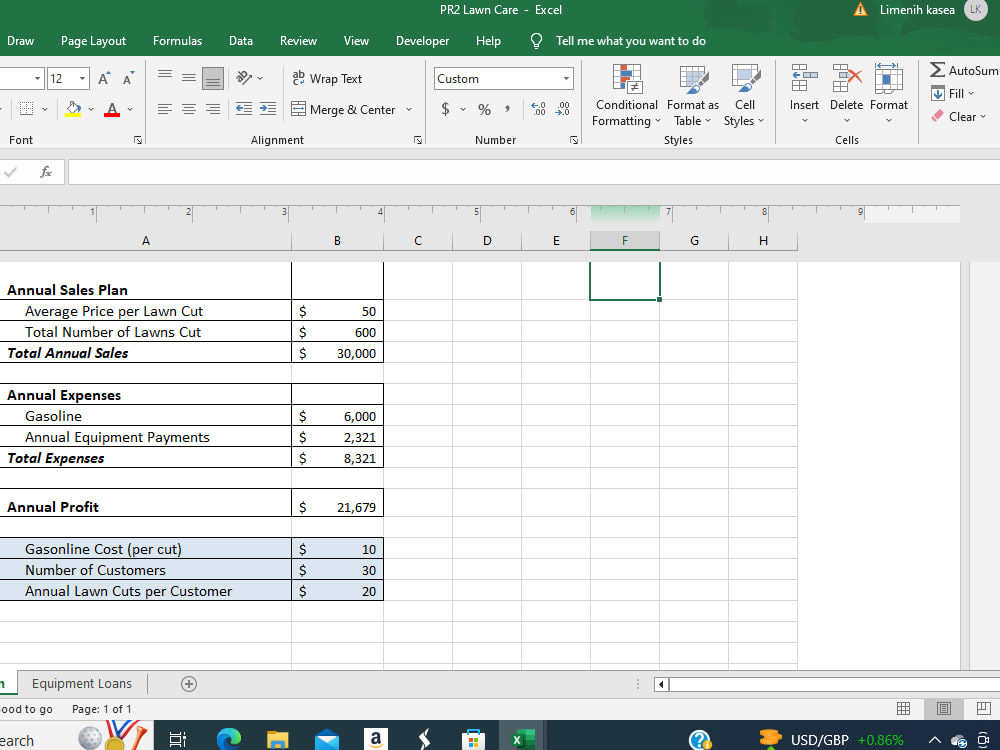Apply Comma Style format
This screenshot has height=750, width=1000.
tap(507, 109)
